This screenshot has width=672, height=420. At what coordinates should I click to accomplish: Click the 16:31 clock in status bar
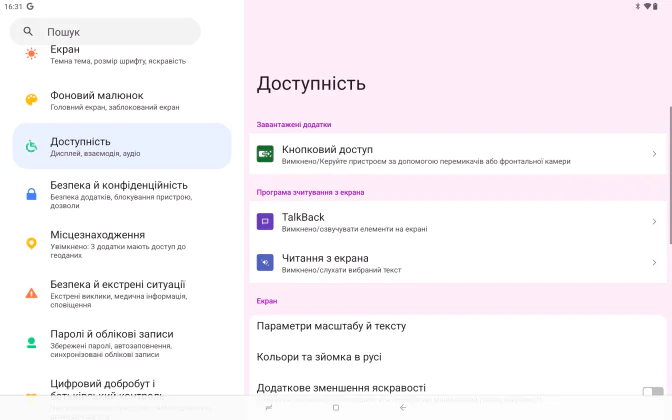(13, 6)
